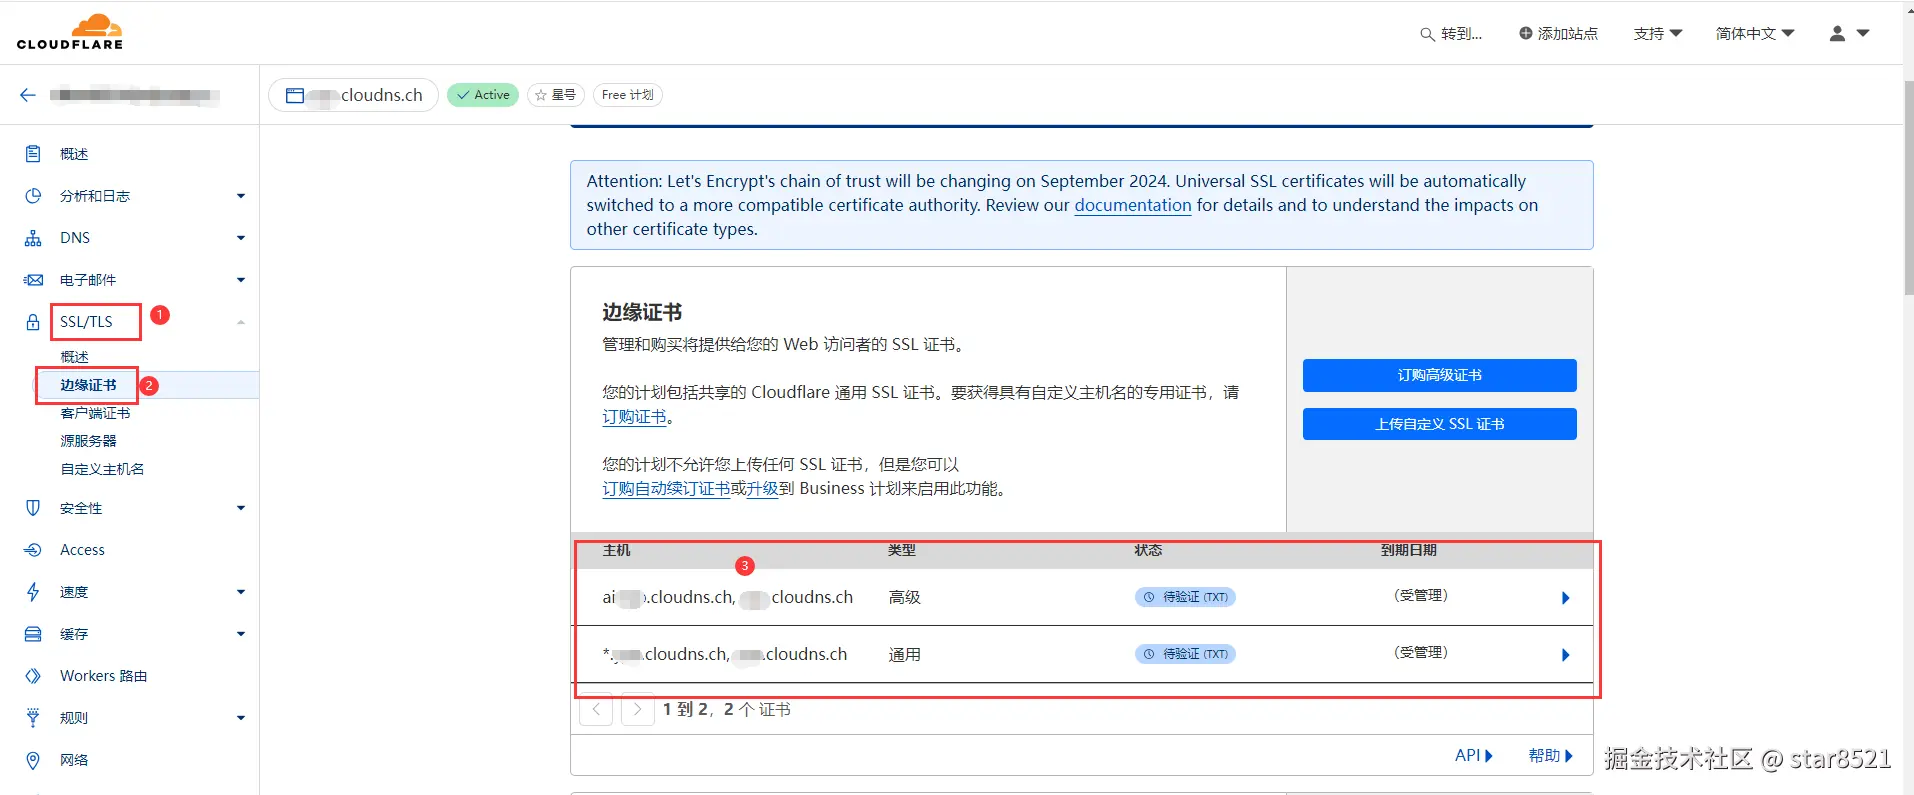Viewport: 1914px width, 795px height.
Task: Open the 帮助 link
Action: [x=1550, y=756]
